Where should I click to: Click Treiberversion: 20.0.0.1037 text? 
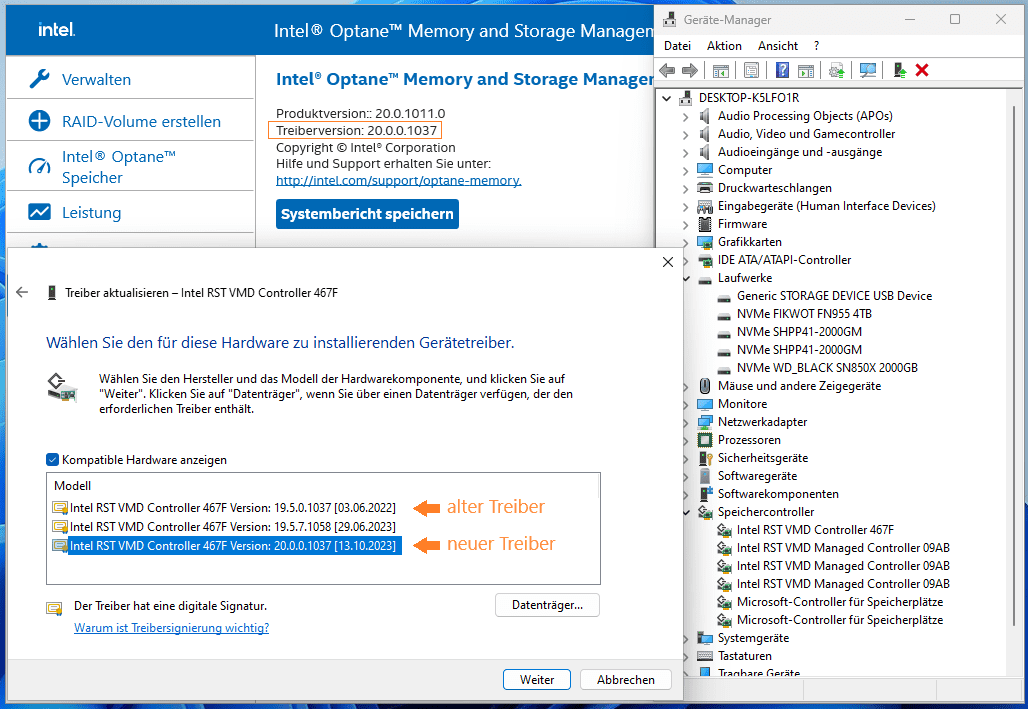(356, 131)
